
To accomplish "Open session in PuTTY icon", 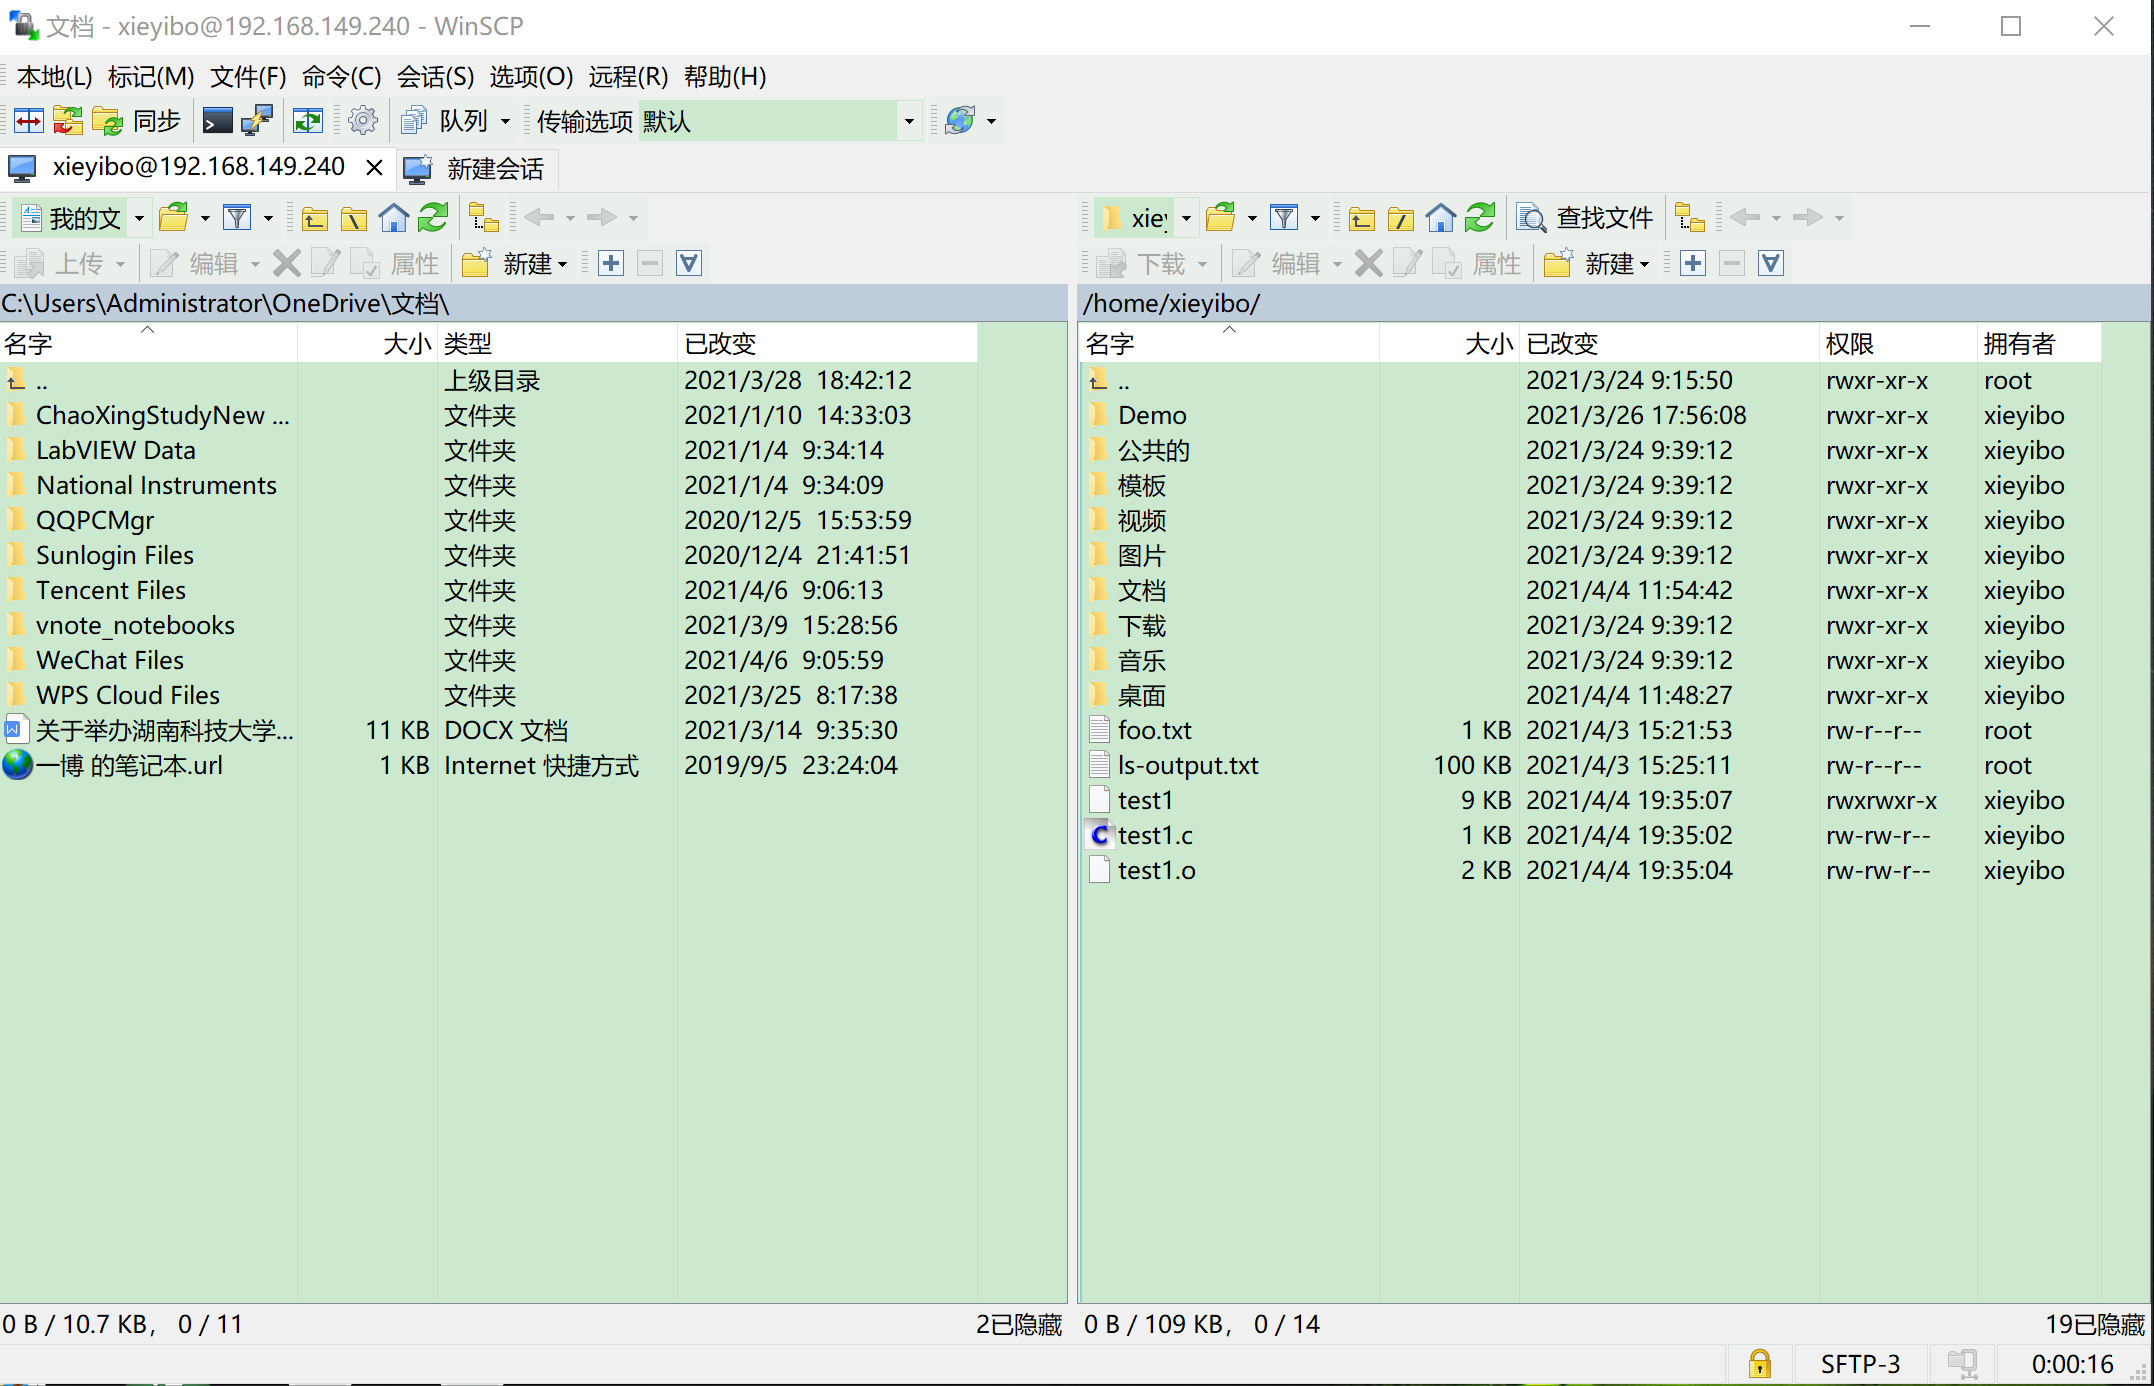I will 257,121.
